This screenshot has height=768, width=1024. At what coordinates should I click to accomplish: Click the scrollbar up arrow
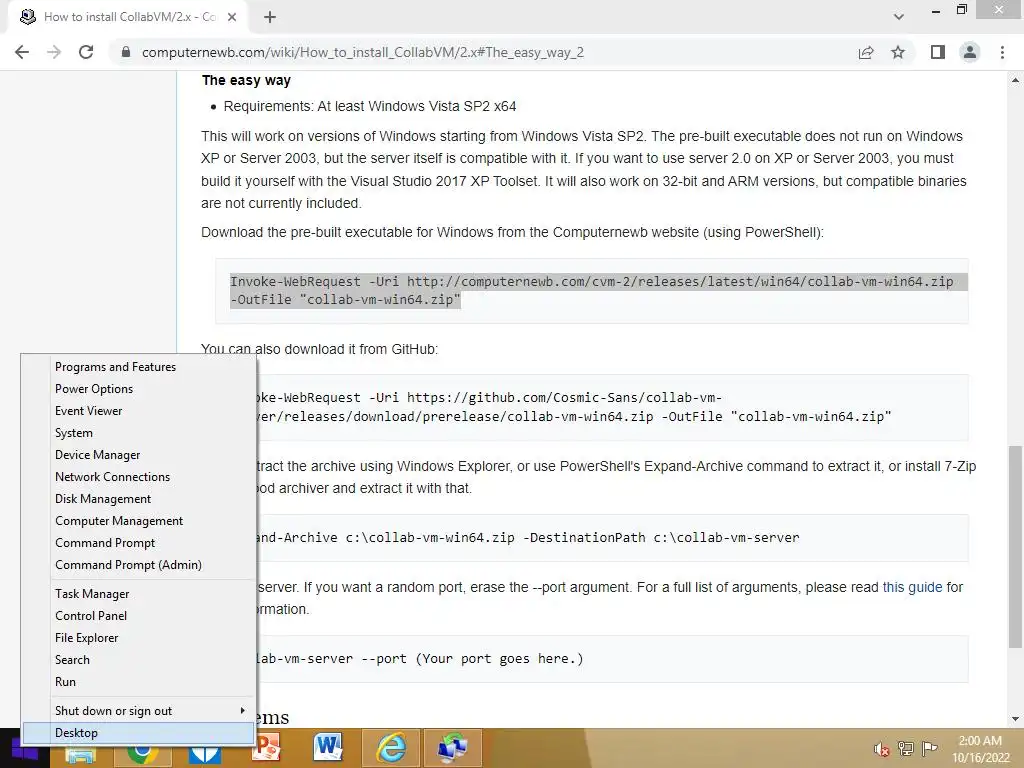1015,80
